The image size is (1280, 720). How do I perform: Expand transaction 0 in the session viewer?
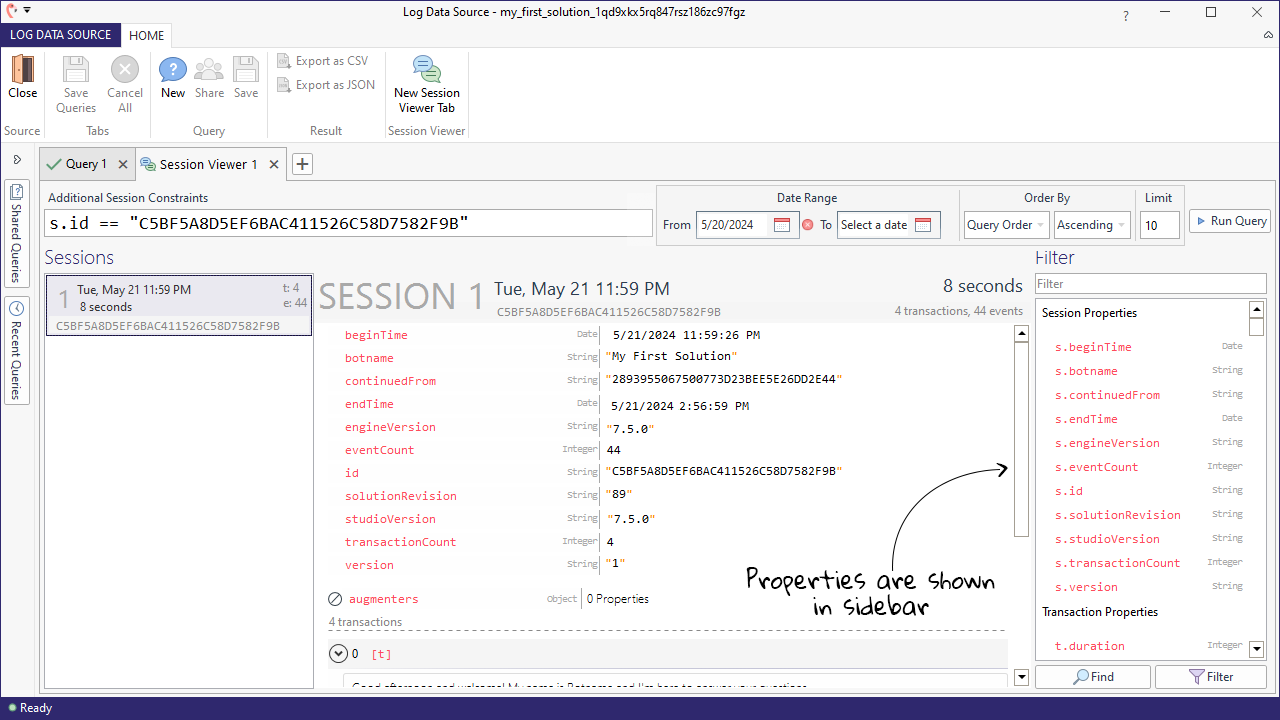tap(338, 653)
